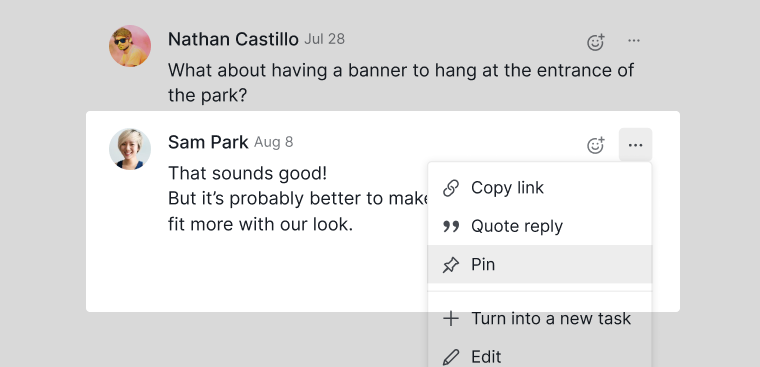Select Quote reply in the comment menu
Image resolution: width=760 pixels, height=367 pixels.
pos(539,226)
